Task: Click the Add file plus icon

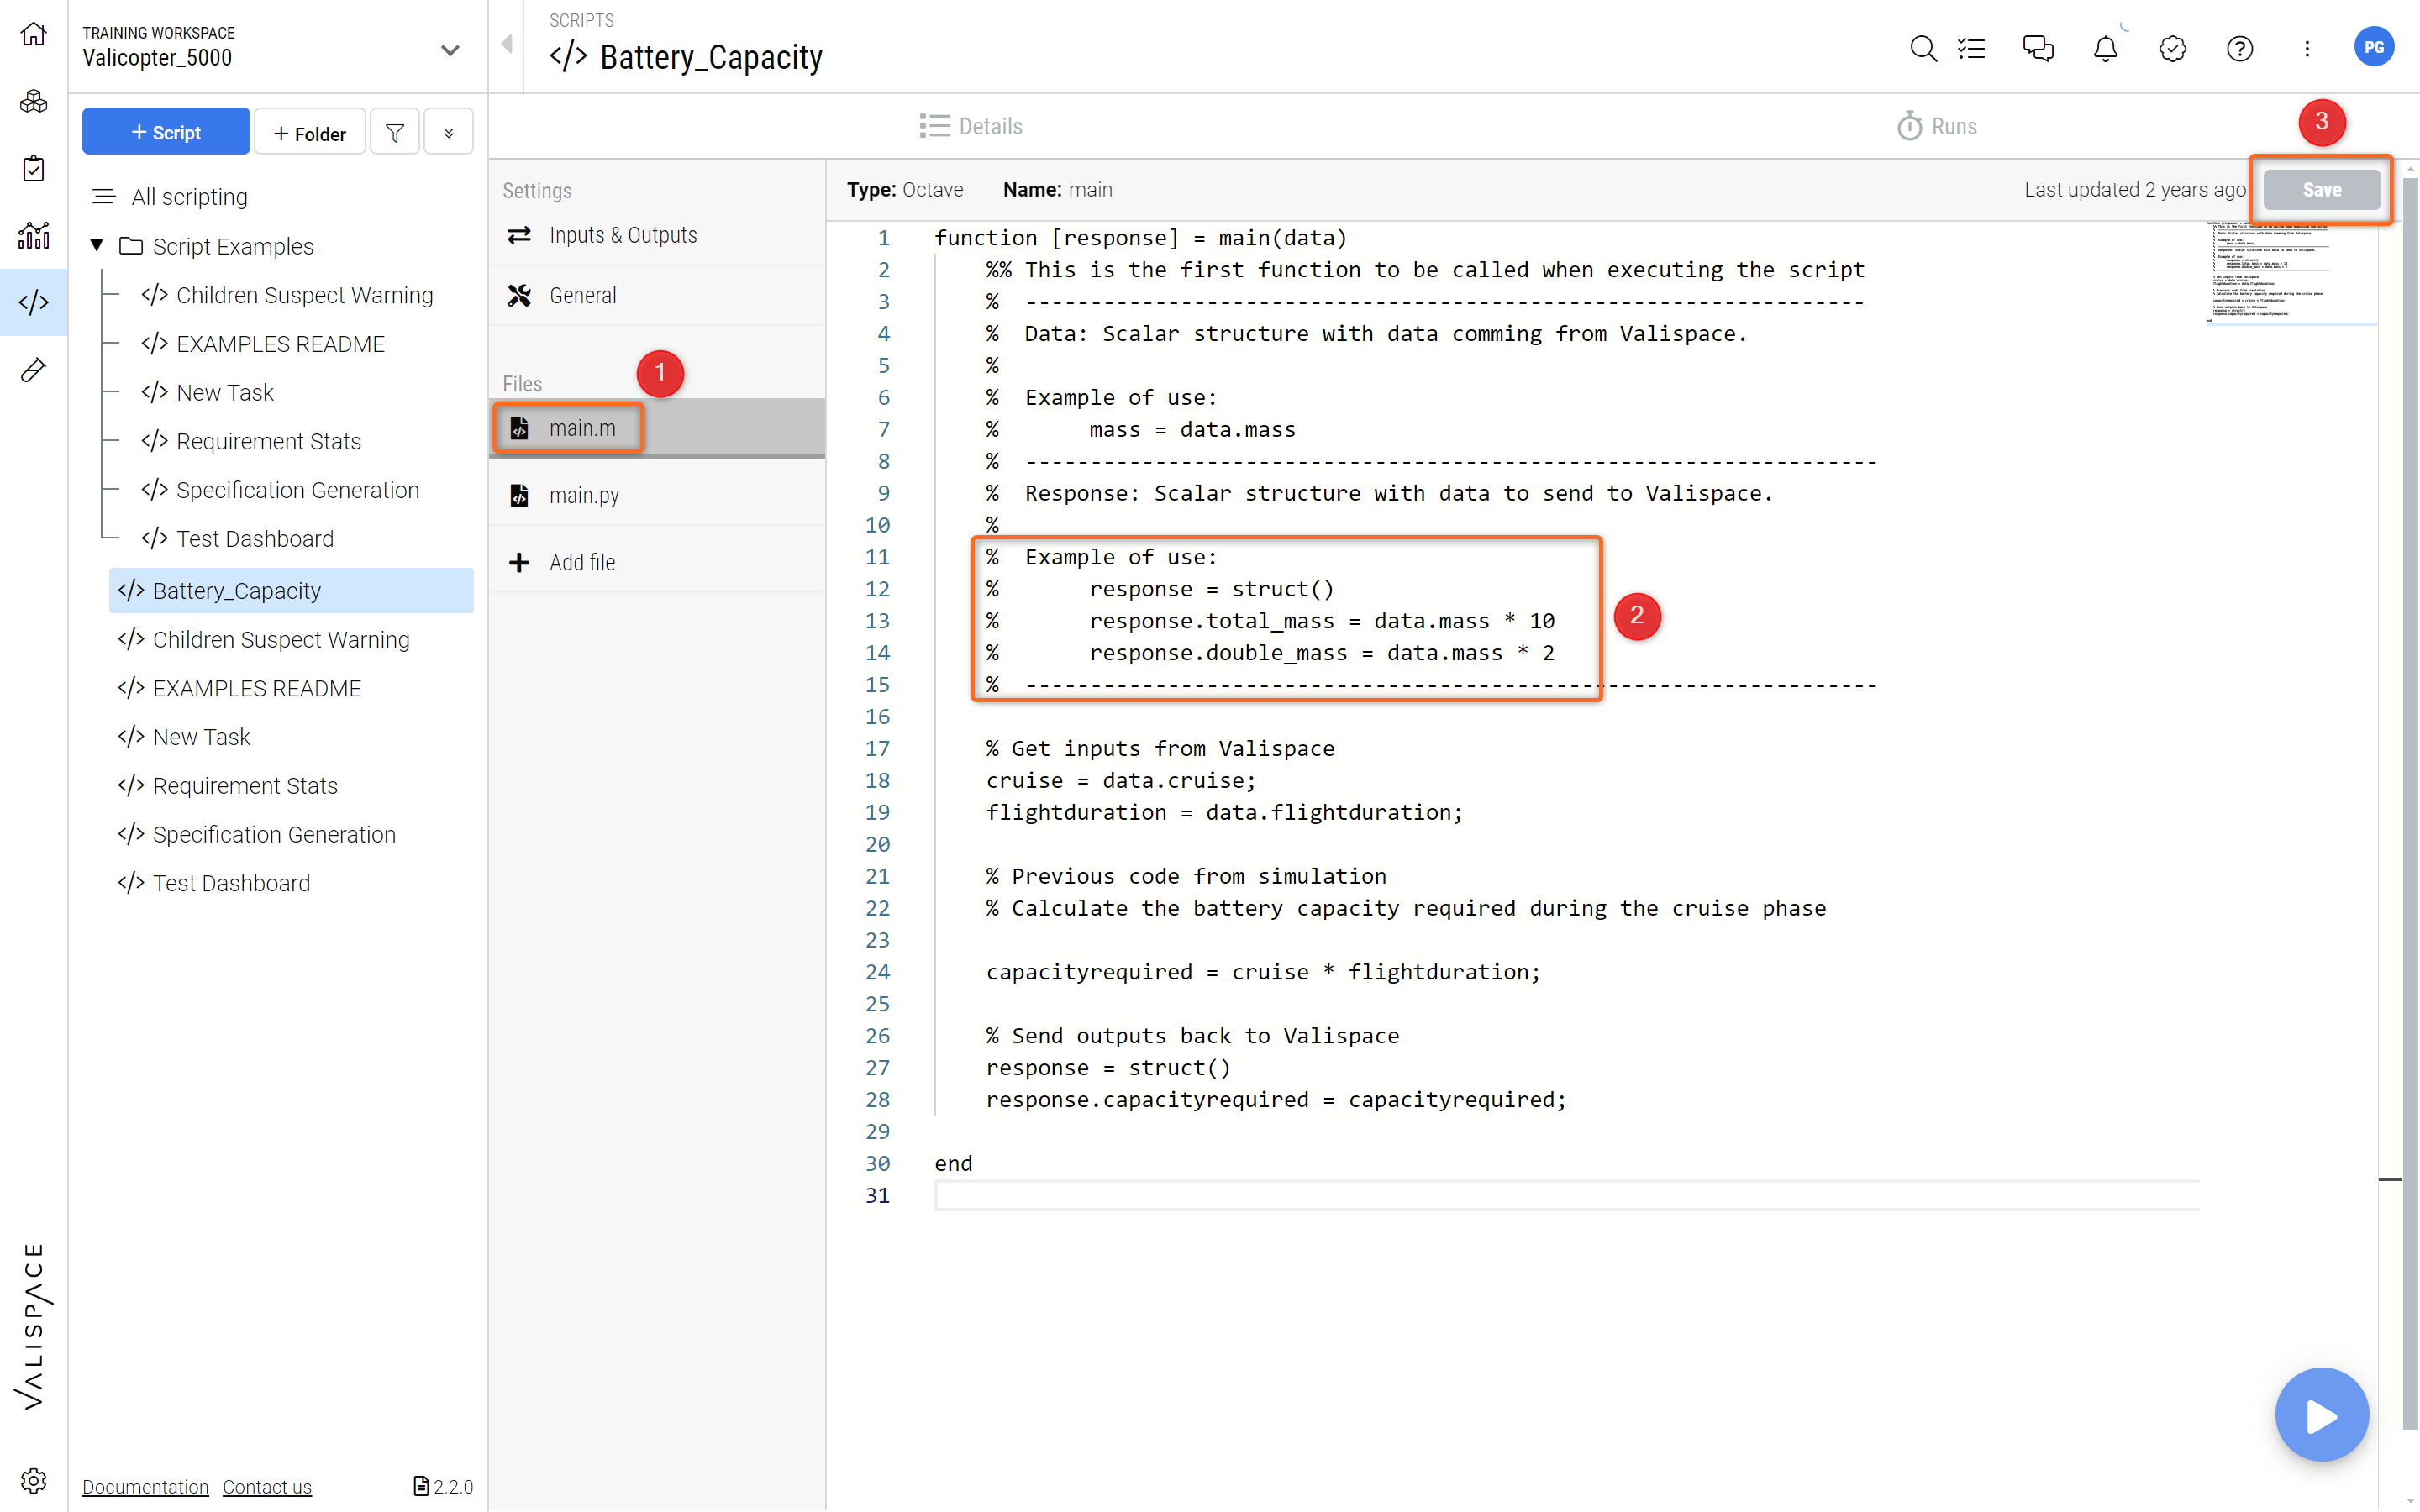Action: (519, 562)
